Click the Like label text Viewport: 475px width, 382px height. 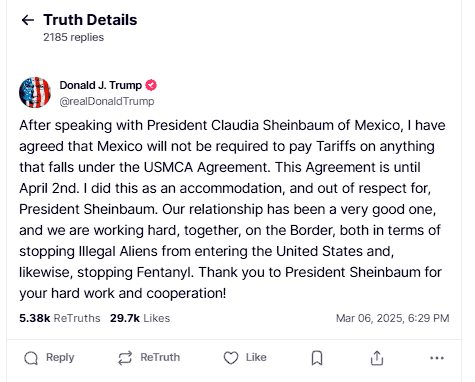click(256, 357)
